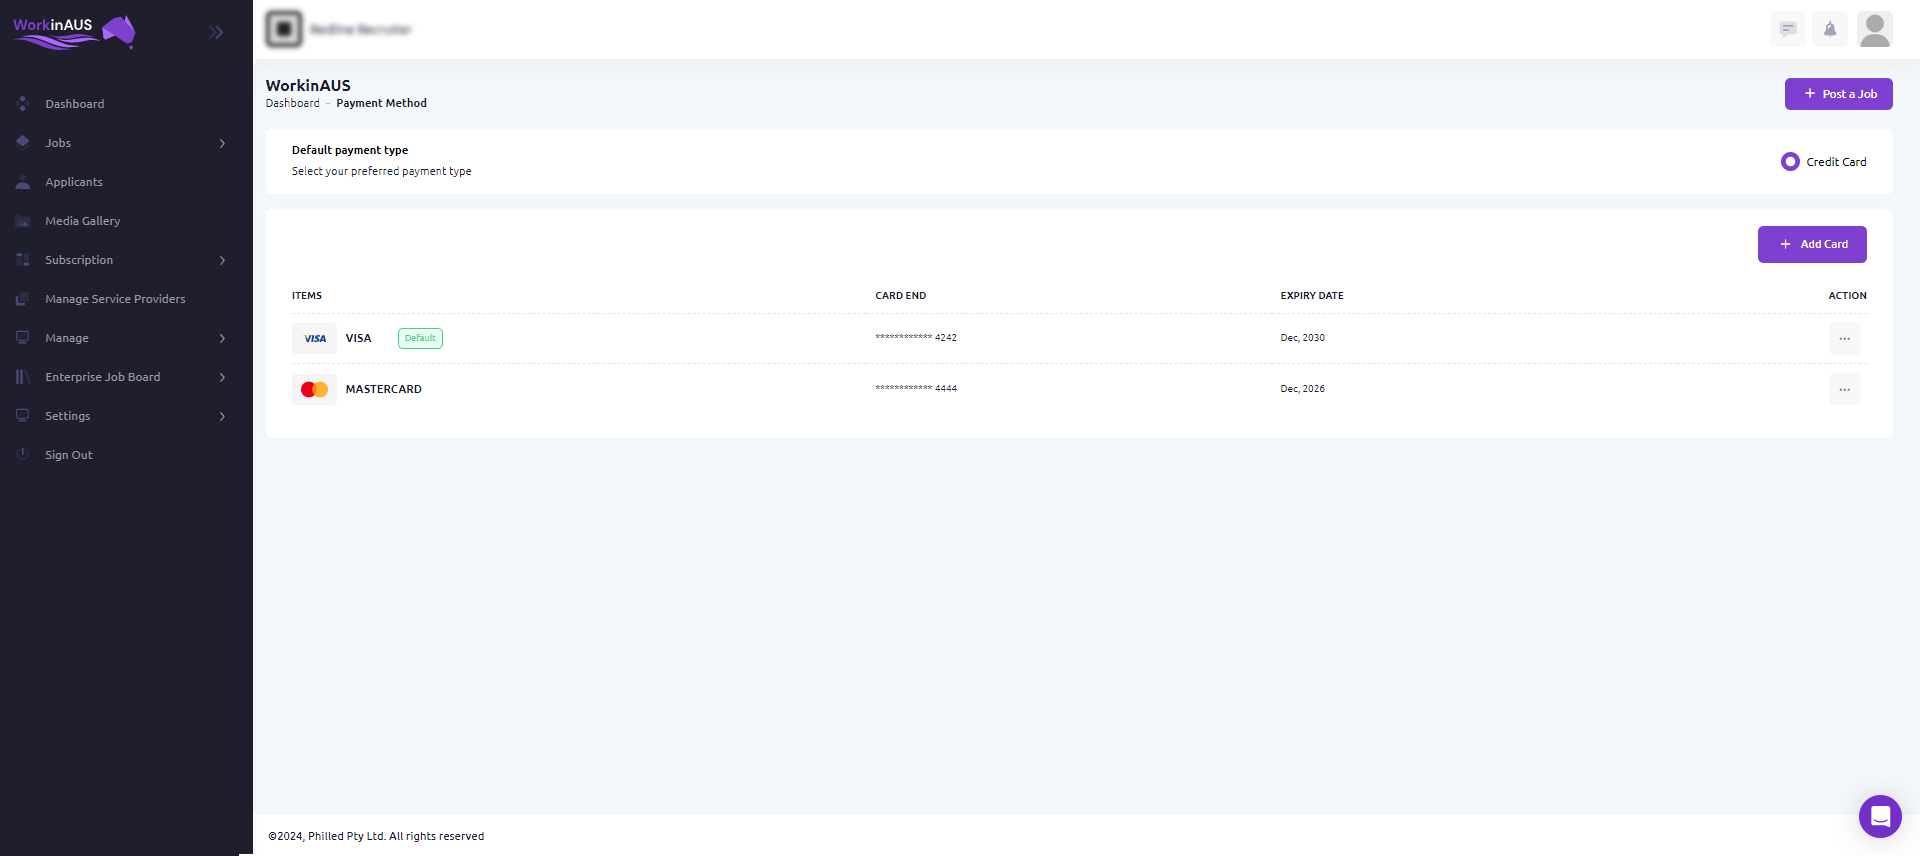Click the EXPIRY DATE column header

pyautogui.click(x=1312, y=296)
